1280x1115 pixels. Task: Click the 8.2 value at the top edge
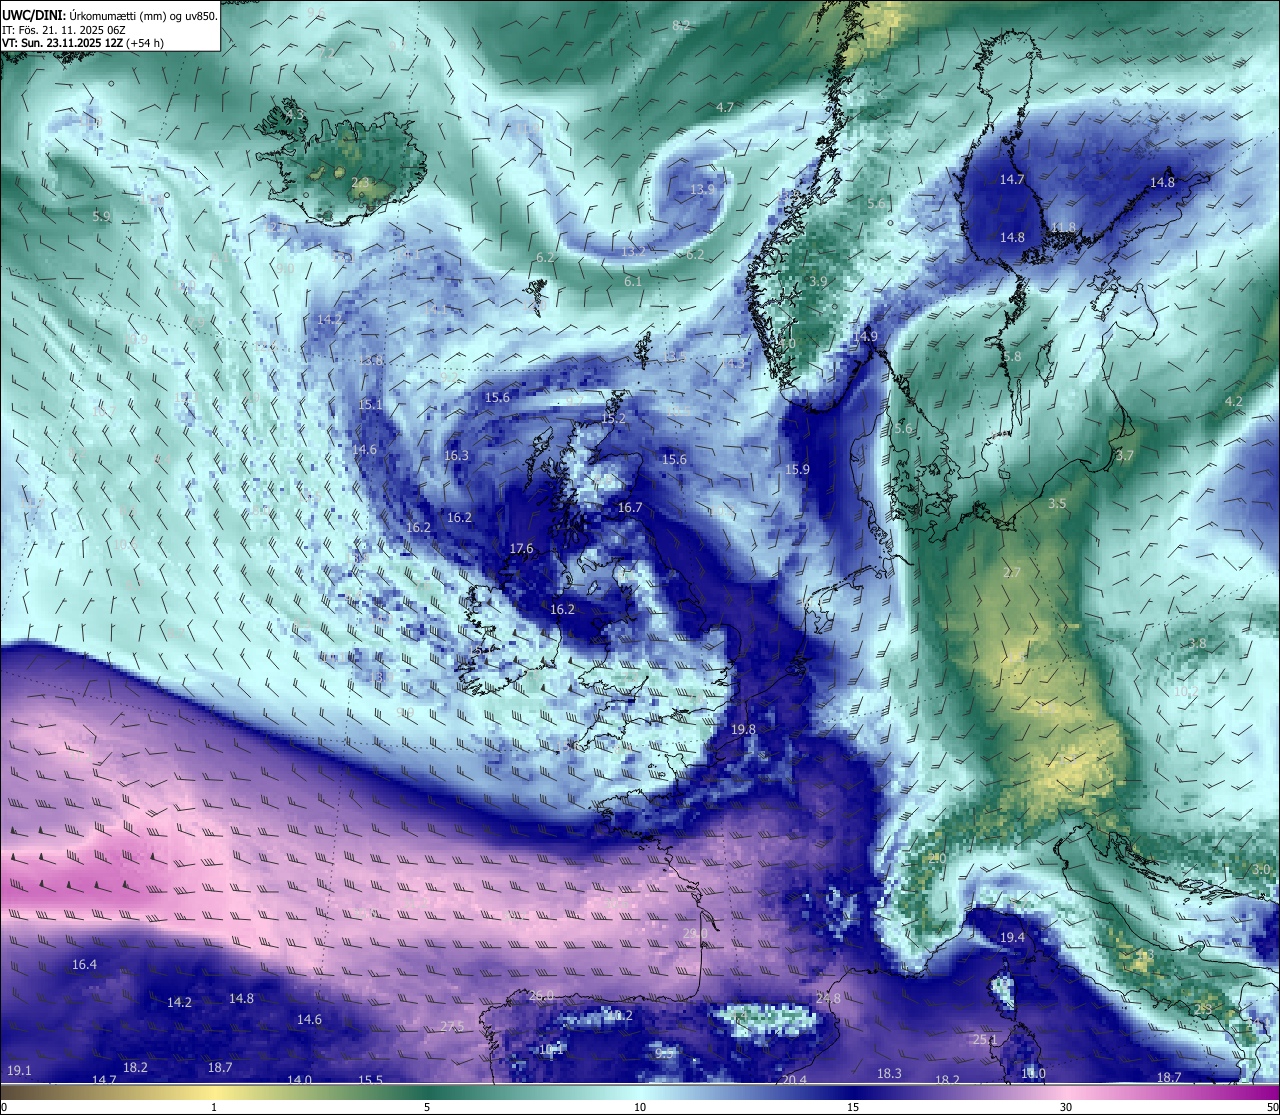coord(681,25)
